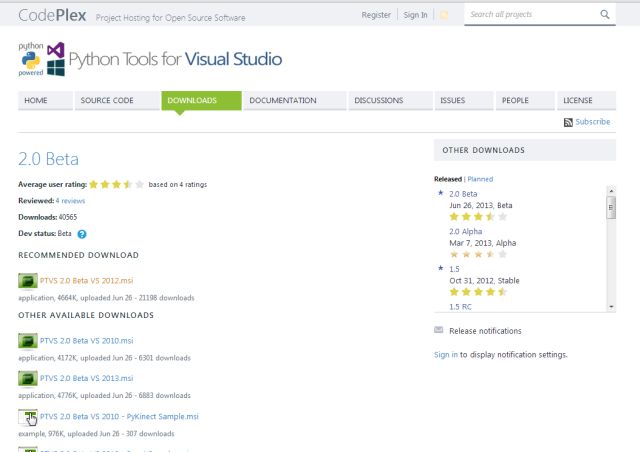Image resolution: width=640 pixels, height=452 pixels.
Task: Click the PyKinect Sample file icon
Action: point(28,417)
